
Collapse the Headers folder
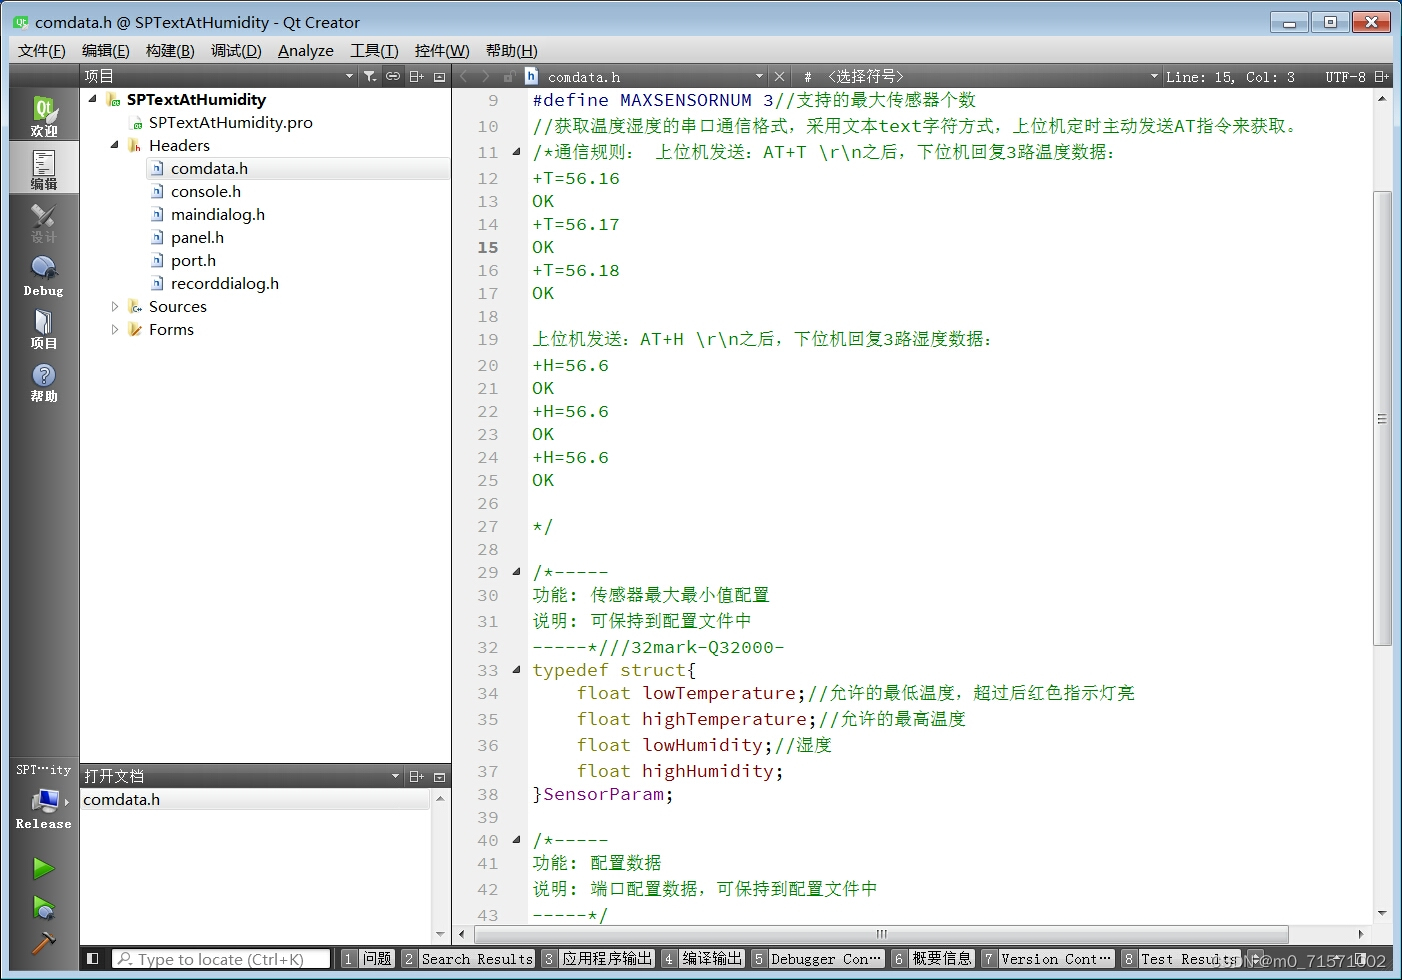coord(114,145)
